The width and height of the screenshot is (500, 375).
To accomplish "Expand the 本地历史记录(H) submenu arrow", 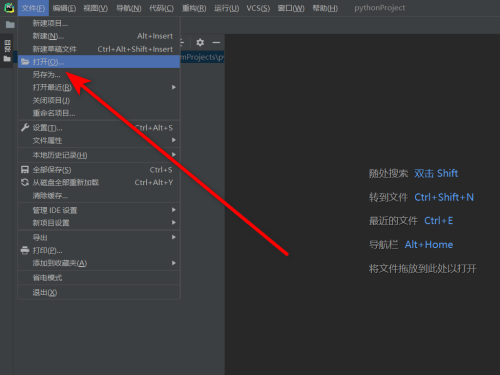I will tap(174, 154).
